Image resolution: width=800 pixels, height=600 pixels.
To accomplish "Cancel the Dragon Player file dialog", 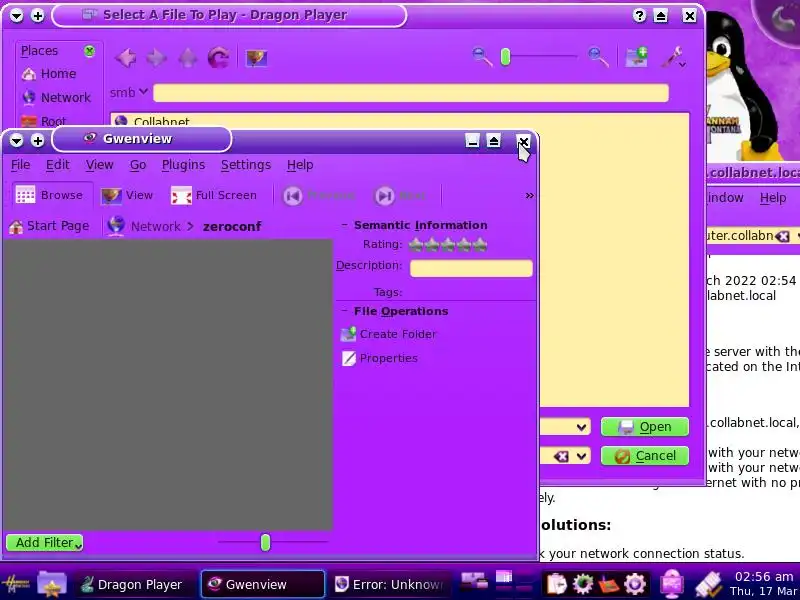I will (x=645, y=456).
